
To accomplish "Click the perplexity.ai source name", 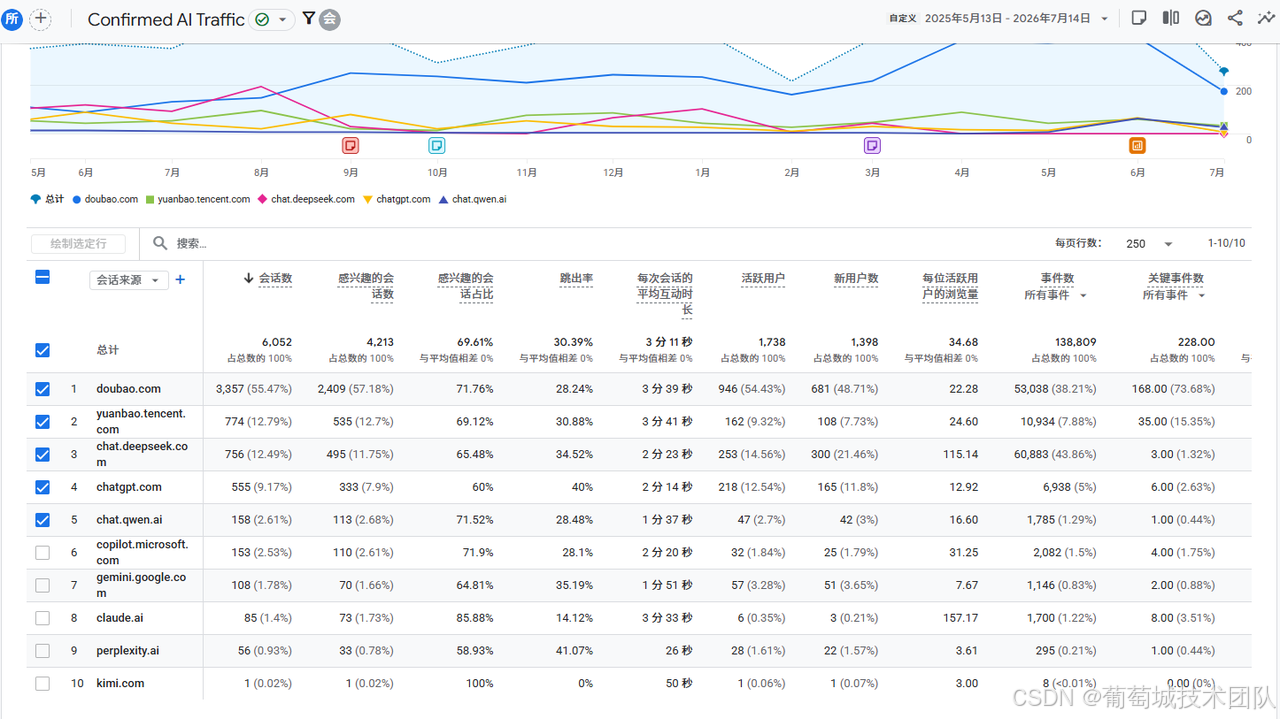I will (127, 651).
